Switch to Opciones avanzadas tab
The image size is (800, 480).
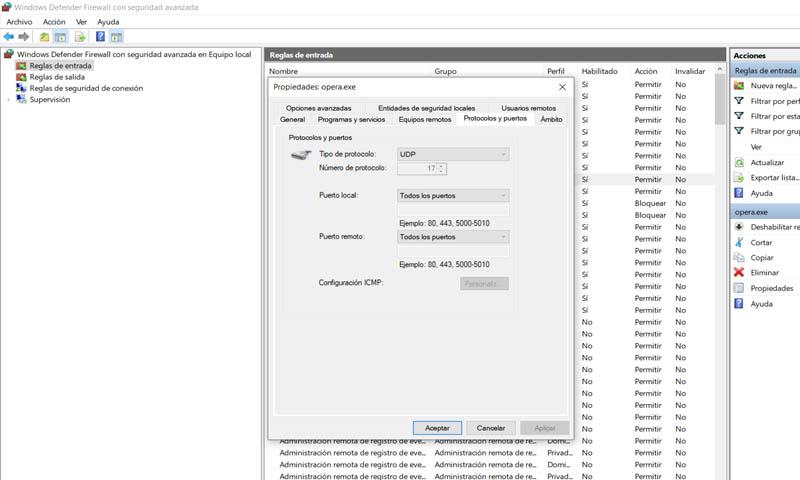[x=318, y=108]
